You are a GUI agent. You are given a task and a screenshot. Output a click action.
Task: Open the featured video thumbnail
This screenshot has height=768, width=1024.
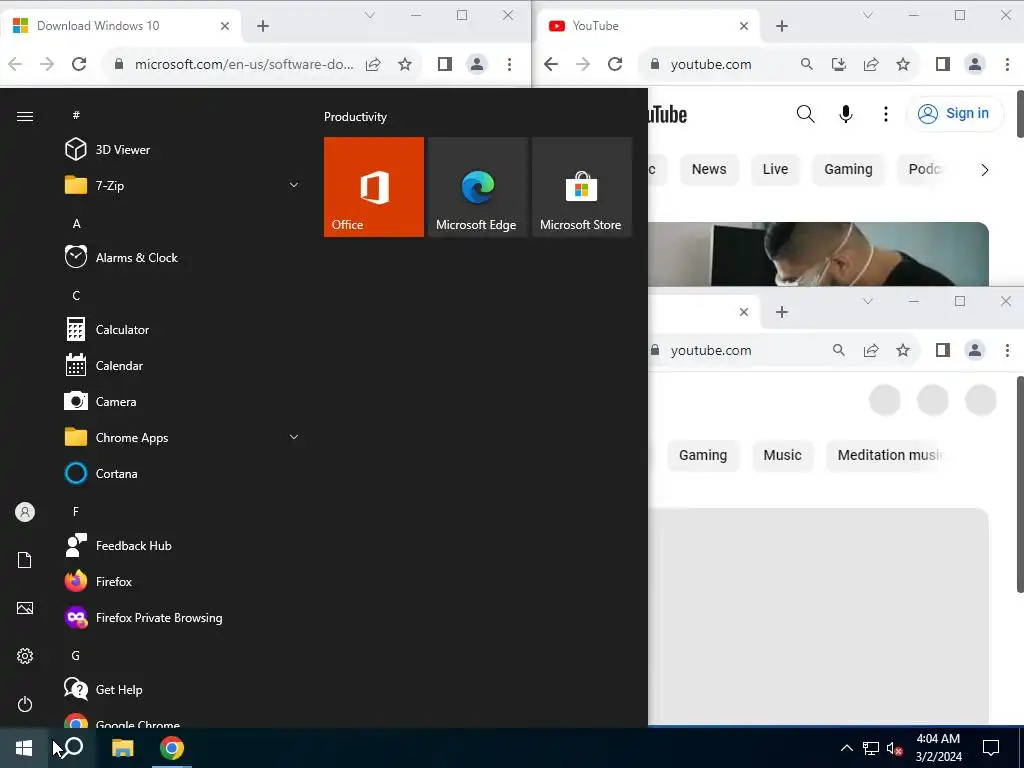(x=818, y=254)
